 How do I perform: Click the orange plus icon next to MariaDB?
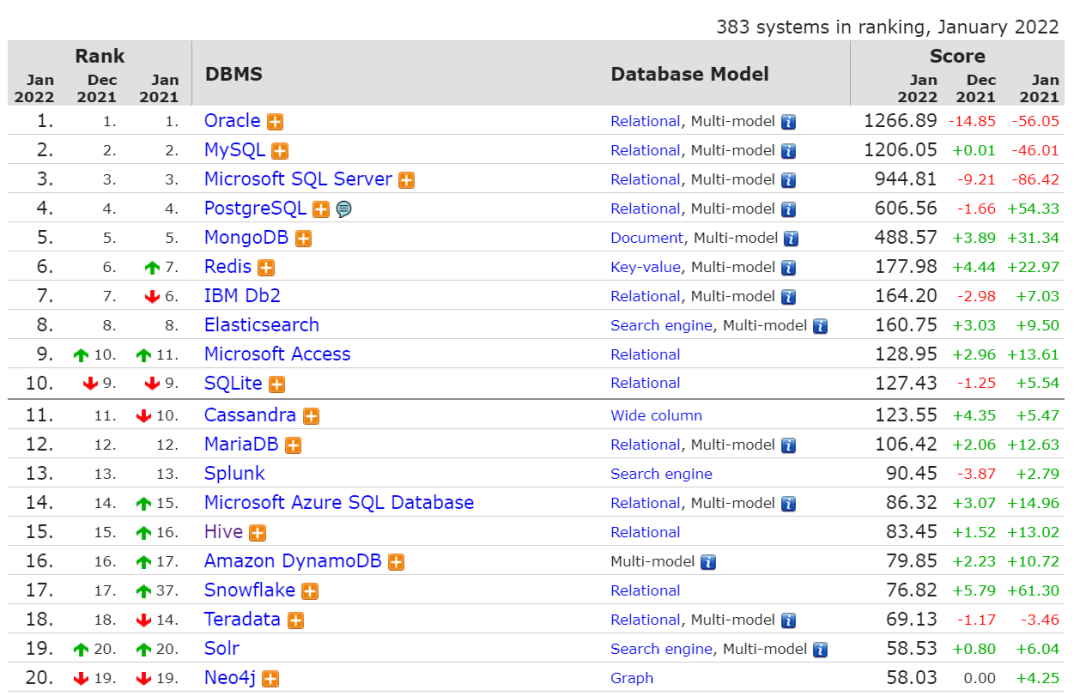293,446
